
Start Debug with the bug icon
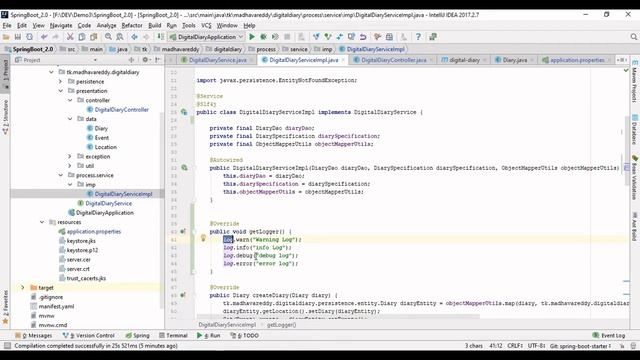(x=264, y=37)
